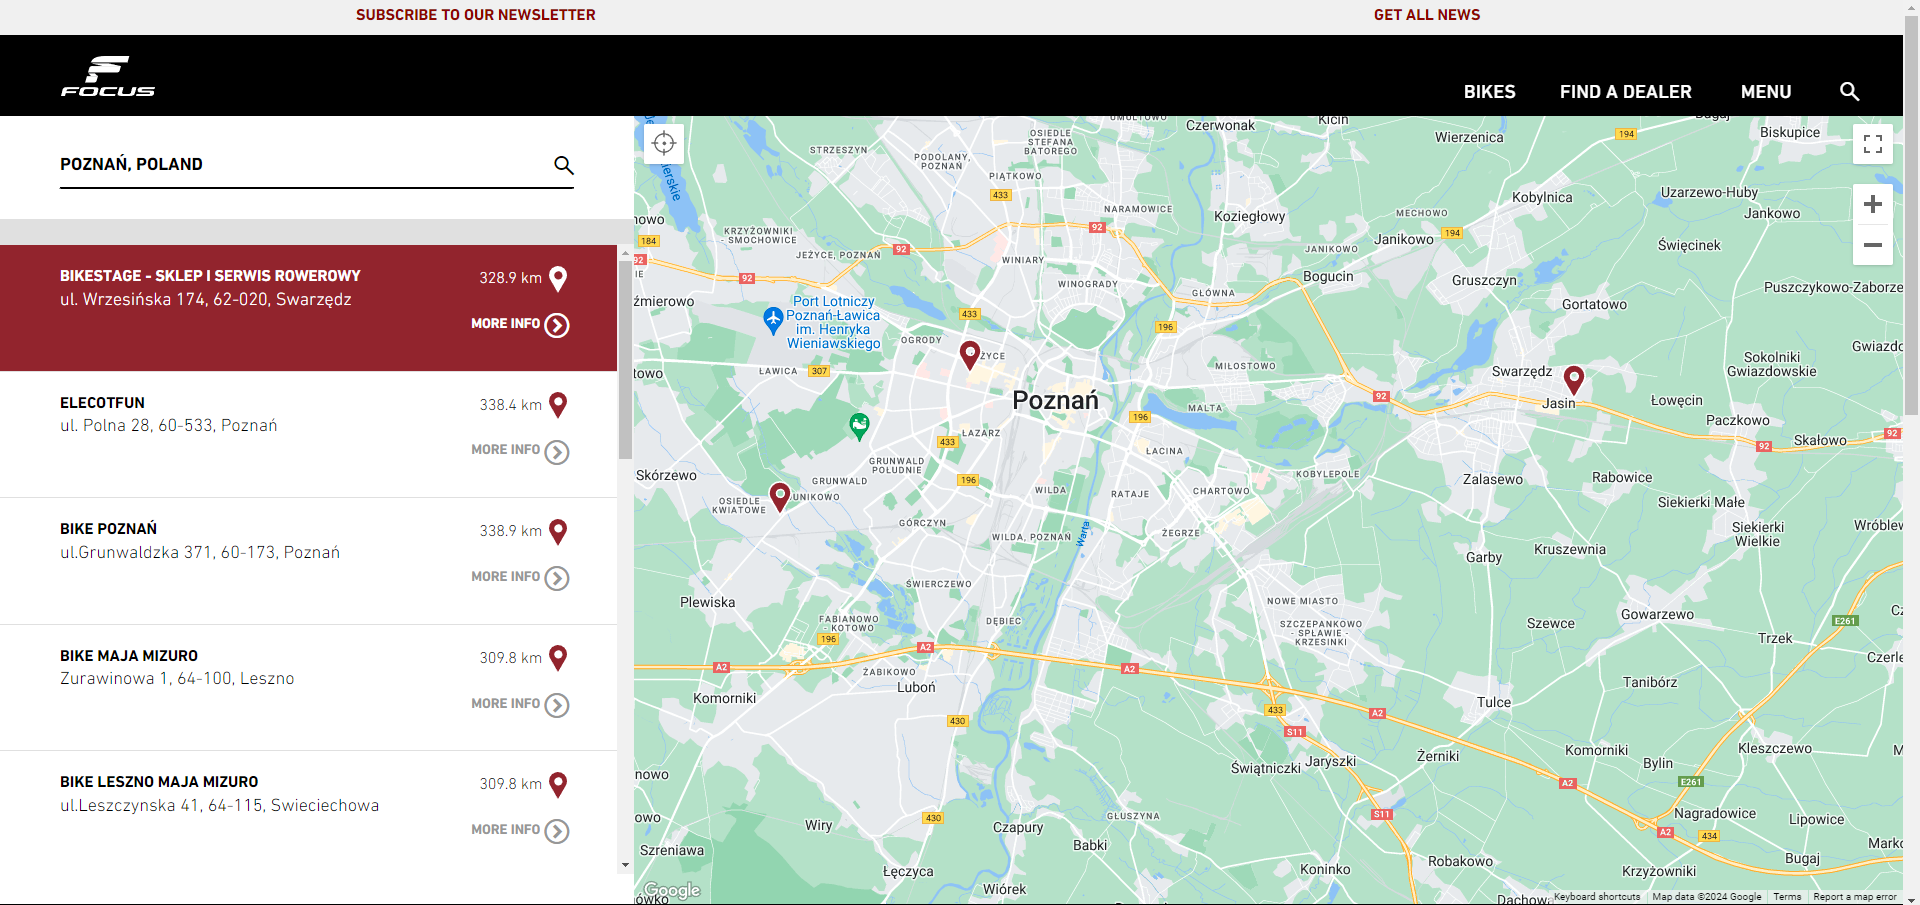Click Get All News link

pos(1426,15)
